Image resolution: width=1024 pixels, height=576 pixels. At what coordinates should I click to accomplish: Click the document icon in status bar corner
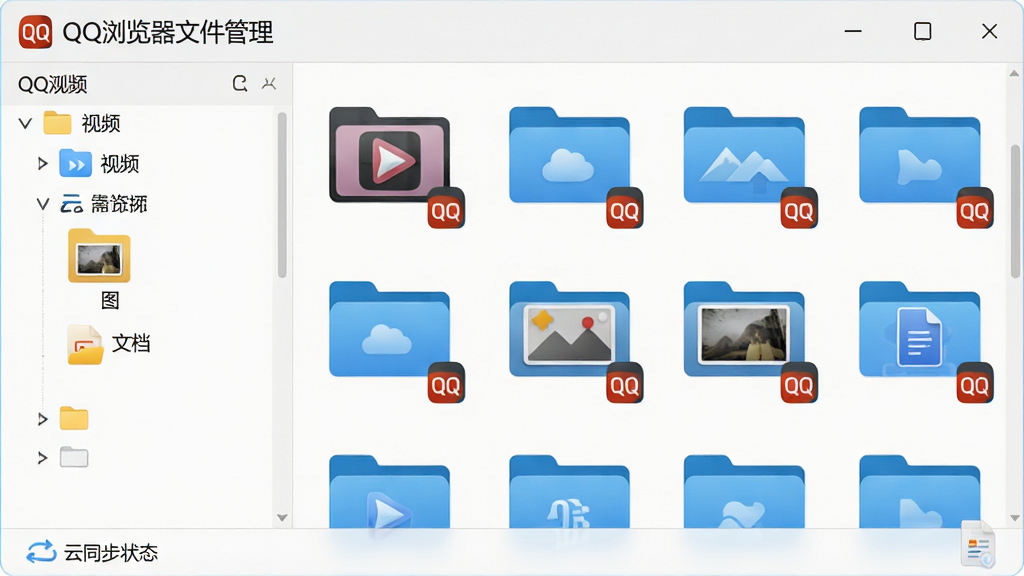pyautogui.click(x=978, y=543)
